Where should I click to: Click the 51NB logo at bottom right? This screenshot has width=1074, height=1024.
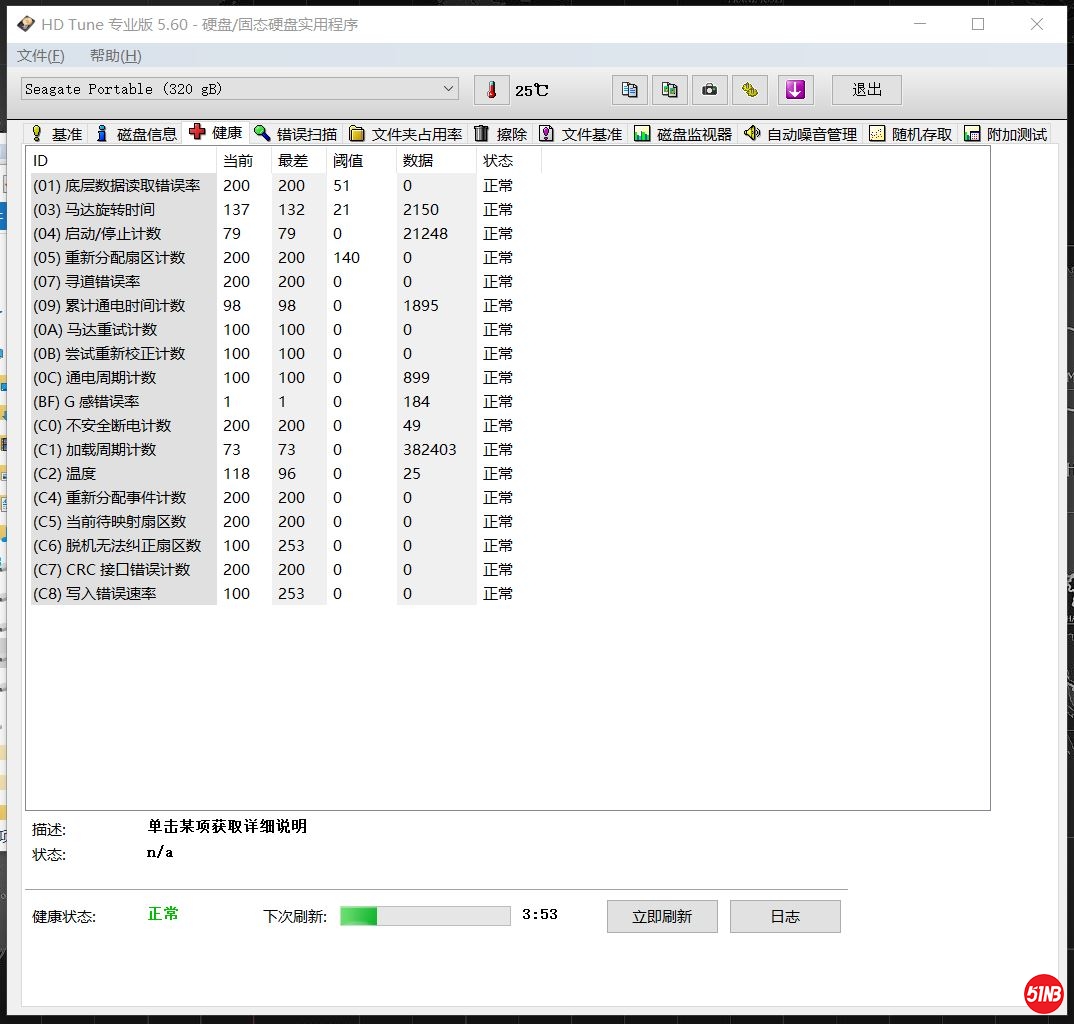[1043, 993]
